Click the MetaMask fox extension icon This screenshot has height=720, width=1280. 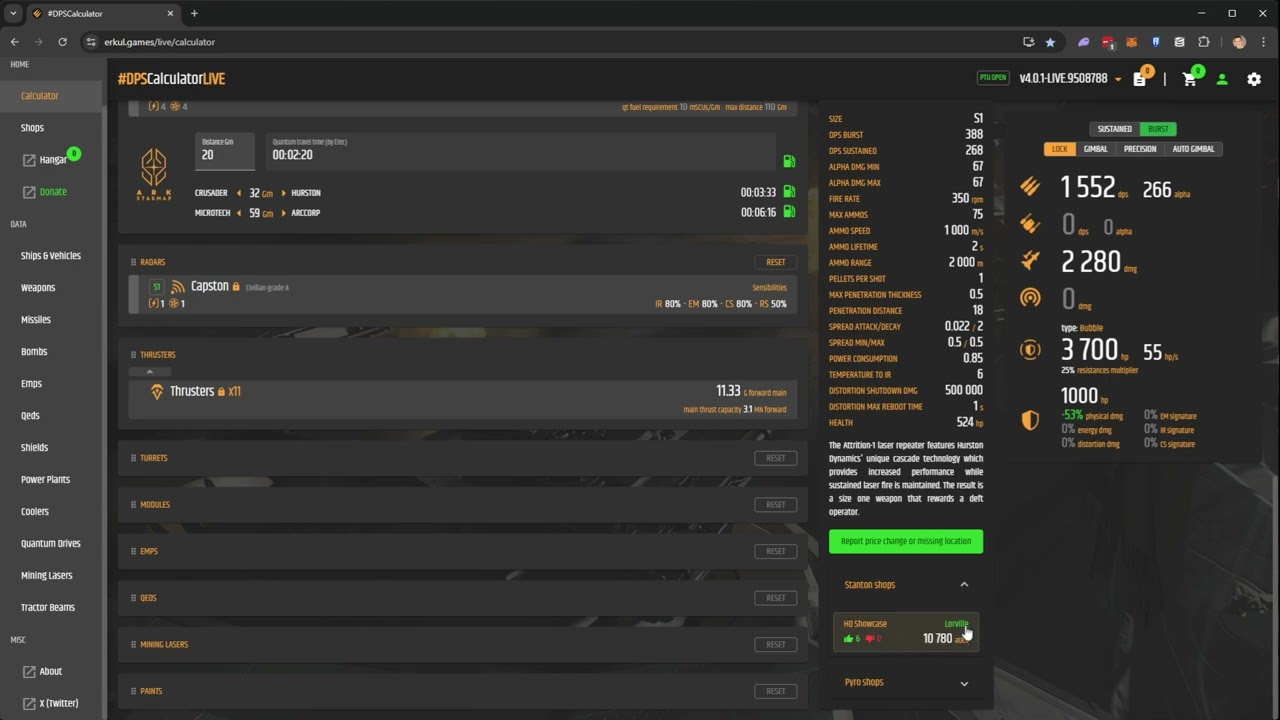click(1132, 42)
